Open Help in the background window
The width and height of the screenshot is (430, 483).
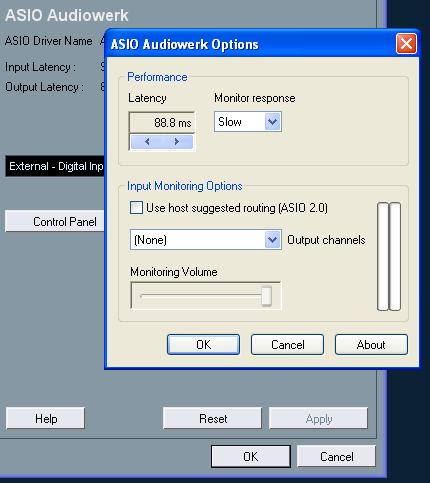pos(45,418)
